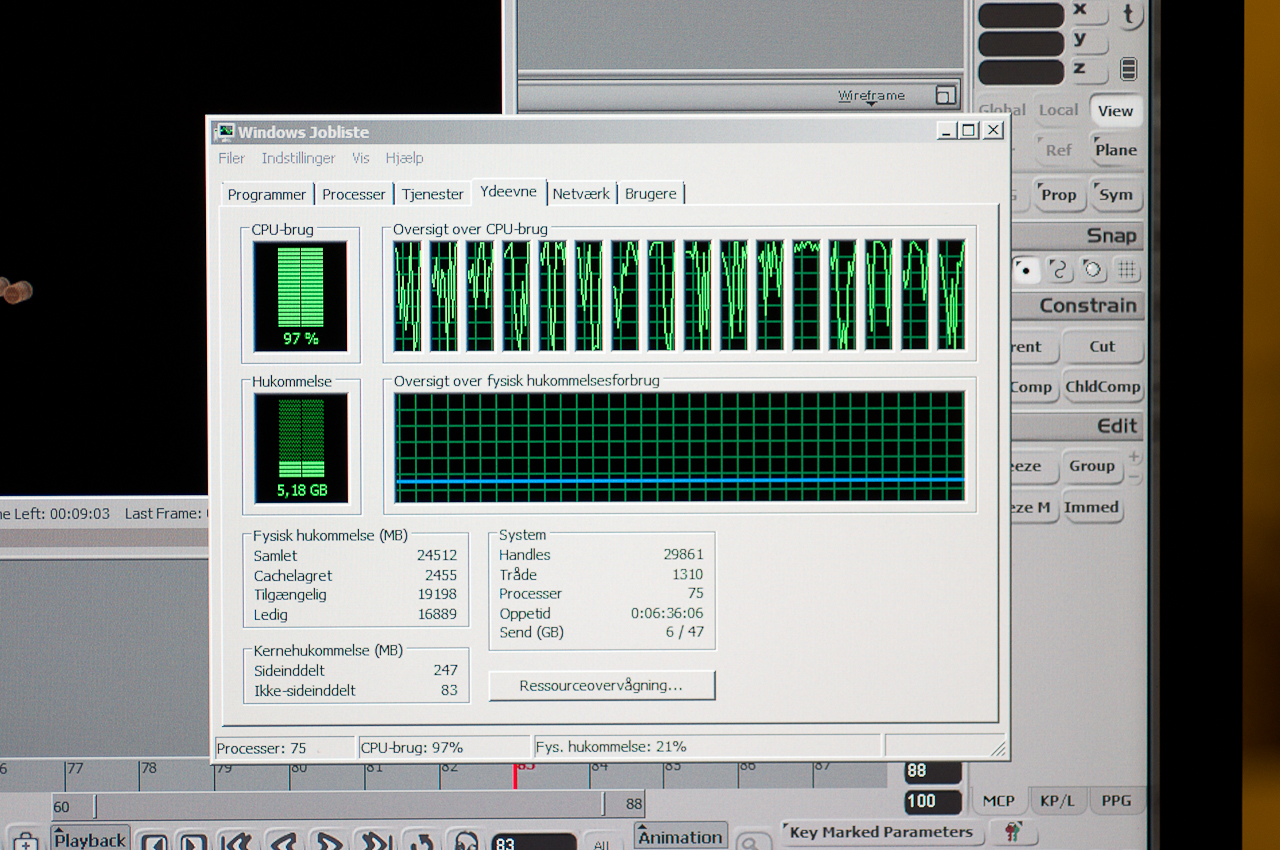This screenshot has width=1280, height=850.
Task: Click the magnifier icon beside Animation
Action: [754, 841]
